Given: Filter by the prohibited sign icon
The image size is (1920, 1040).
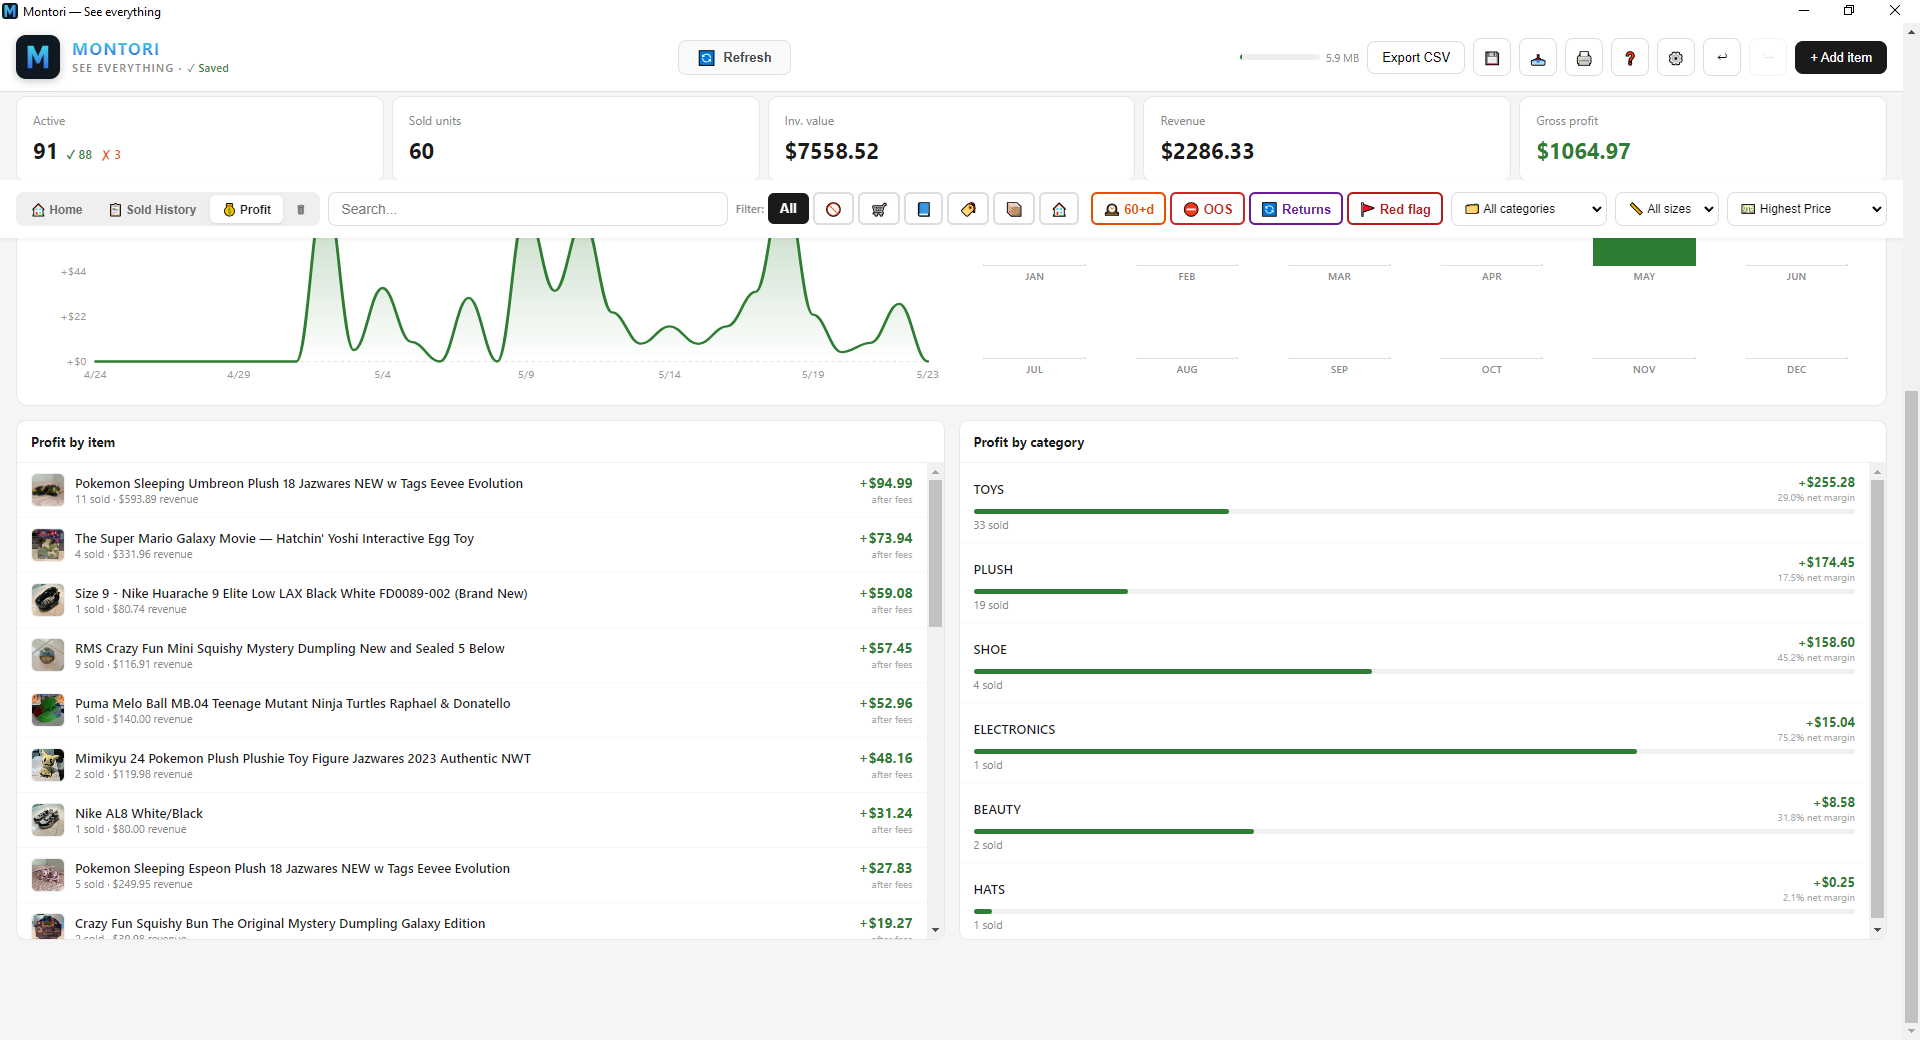Looking at the screenshot, I should (x=833, y=209).
